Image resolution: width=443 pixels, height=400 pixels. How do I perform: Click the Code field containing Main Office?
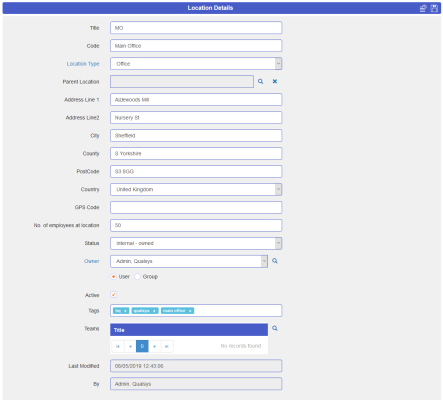196,46
